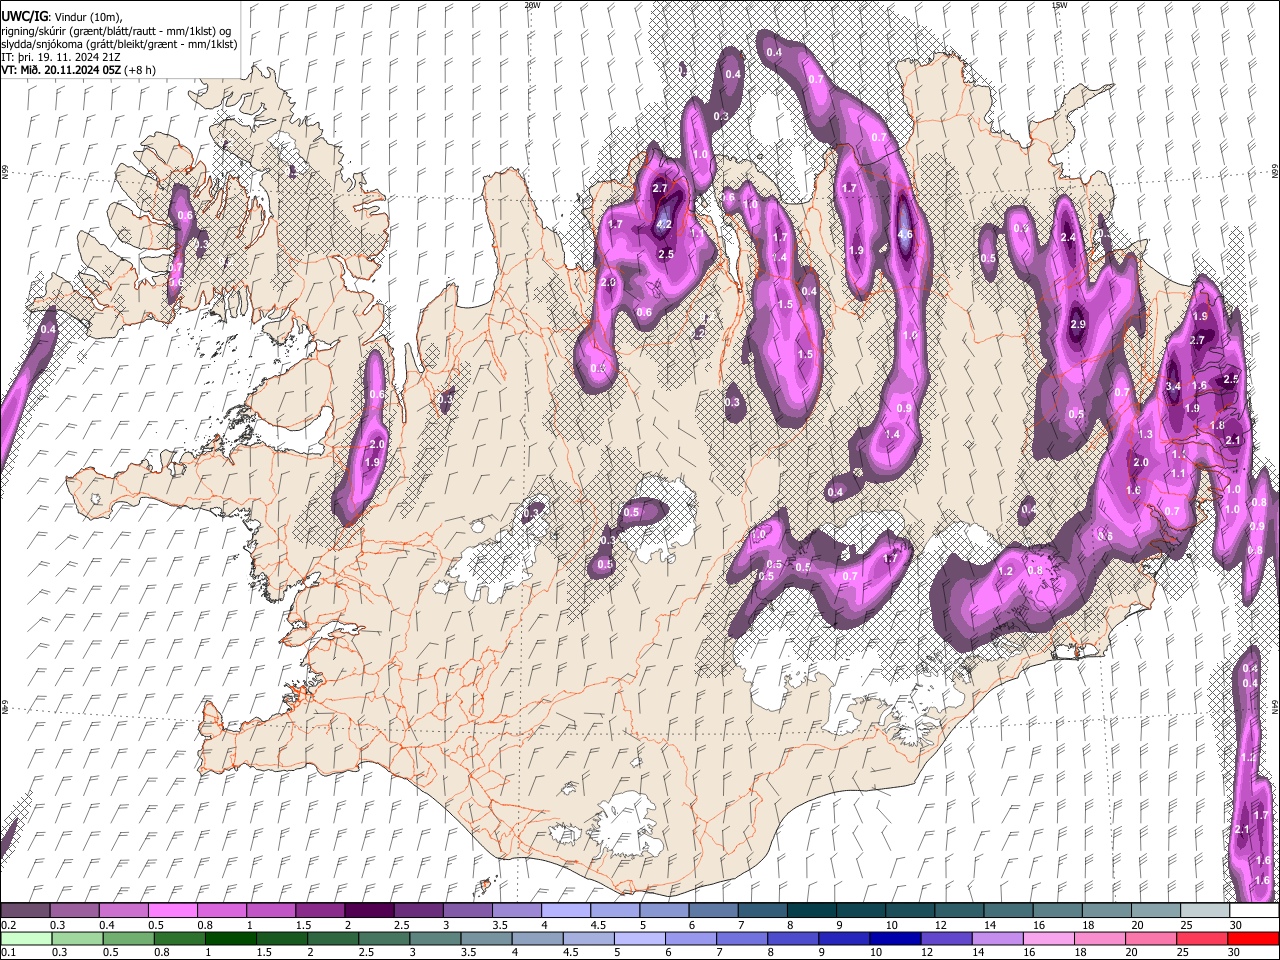Click the 2.9 snowfall value on the map
The image size is (1280, 960).
[x=1077, y=324]
